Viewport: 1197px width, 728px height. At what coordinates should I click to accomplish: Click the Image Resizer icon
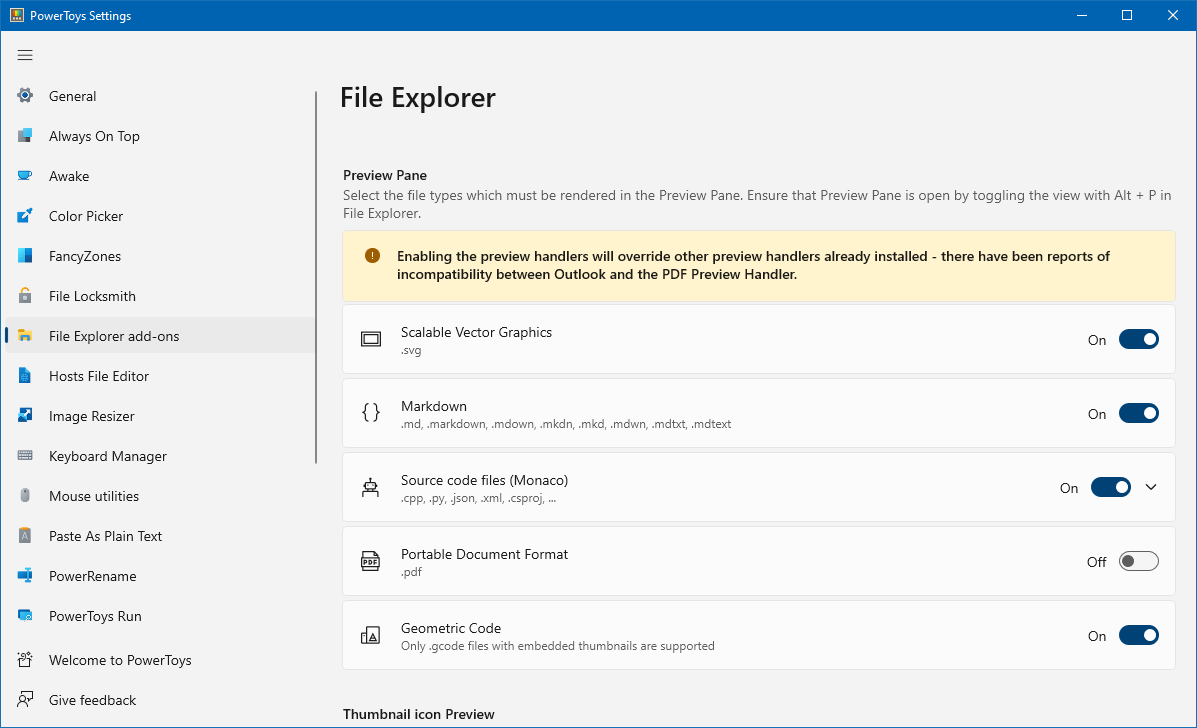25,416
